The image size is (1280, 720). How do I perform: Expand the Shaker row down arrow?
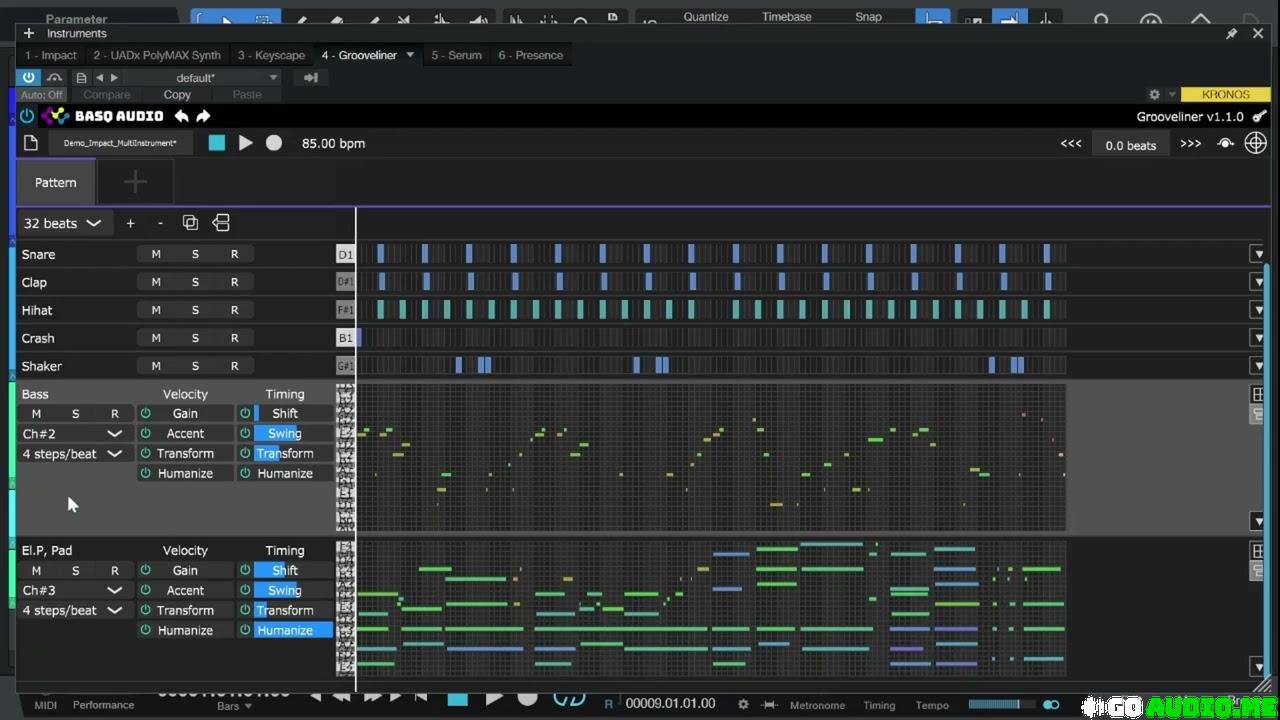[x=1259, y=366]
